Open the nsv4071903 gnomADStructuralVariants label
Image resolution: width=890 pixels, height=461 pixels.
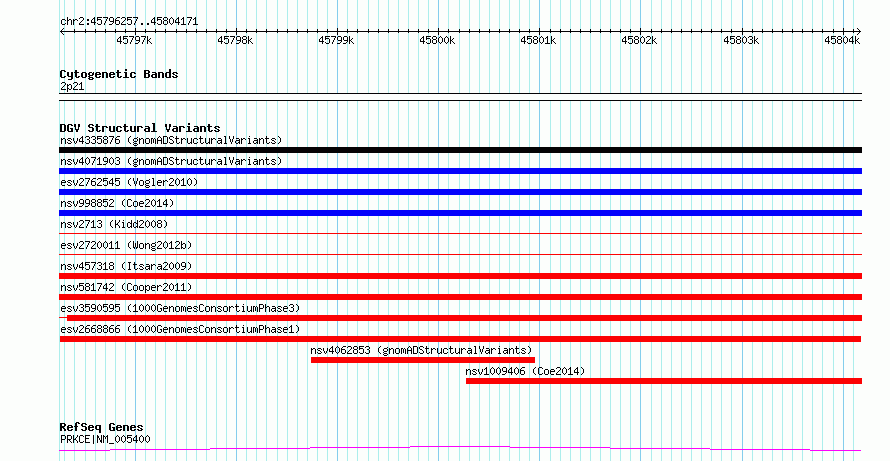point(171,161)
